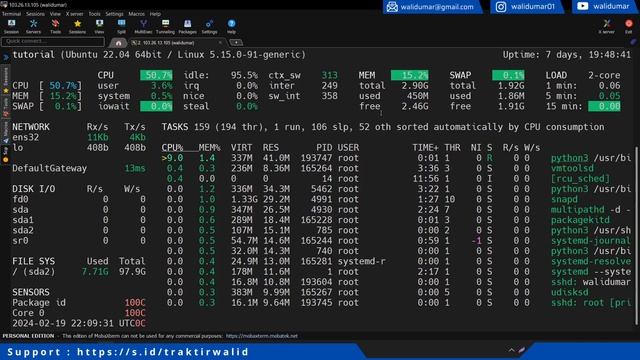Image resolution: width=640 pixels, height=360 pixels.
Task: Click the ens32 network interface row
Action: 79,137
